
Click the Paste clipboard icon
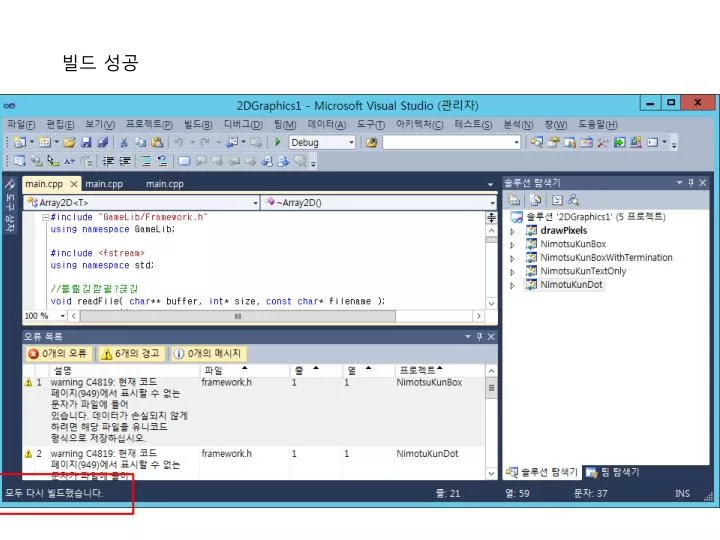click(157, 142)
